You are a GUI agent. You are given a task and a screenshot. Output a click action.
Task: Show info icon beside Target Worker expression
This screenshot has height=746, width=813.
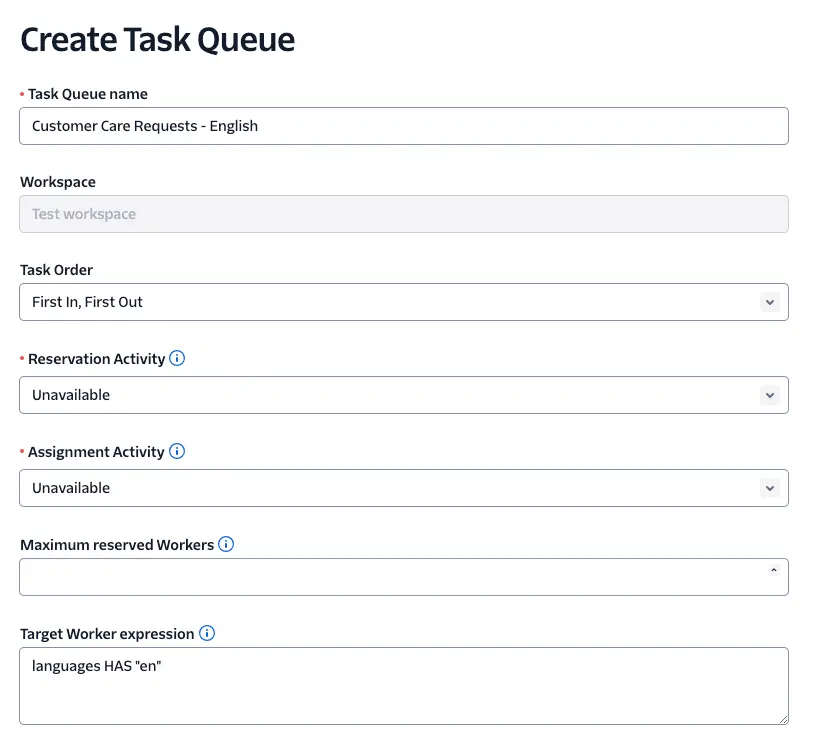point(207,633)
